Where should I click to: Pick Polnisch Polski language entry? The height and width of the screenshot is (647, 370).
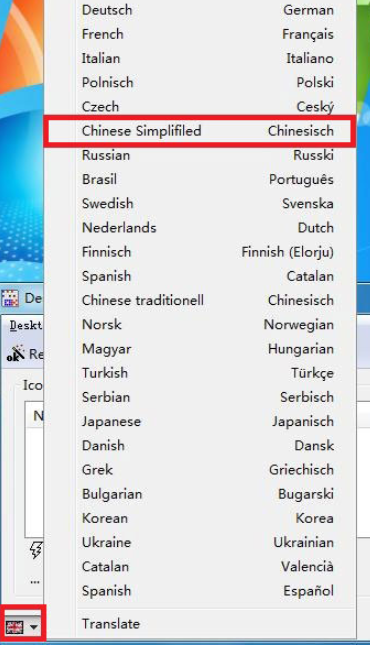[x=200, y=83]
